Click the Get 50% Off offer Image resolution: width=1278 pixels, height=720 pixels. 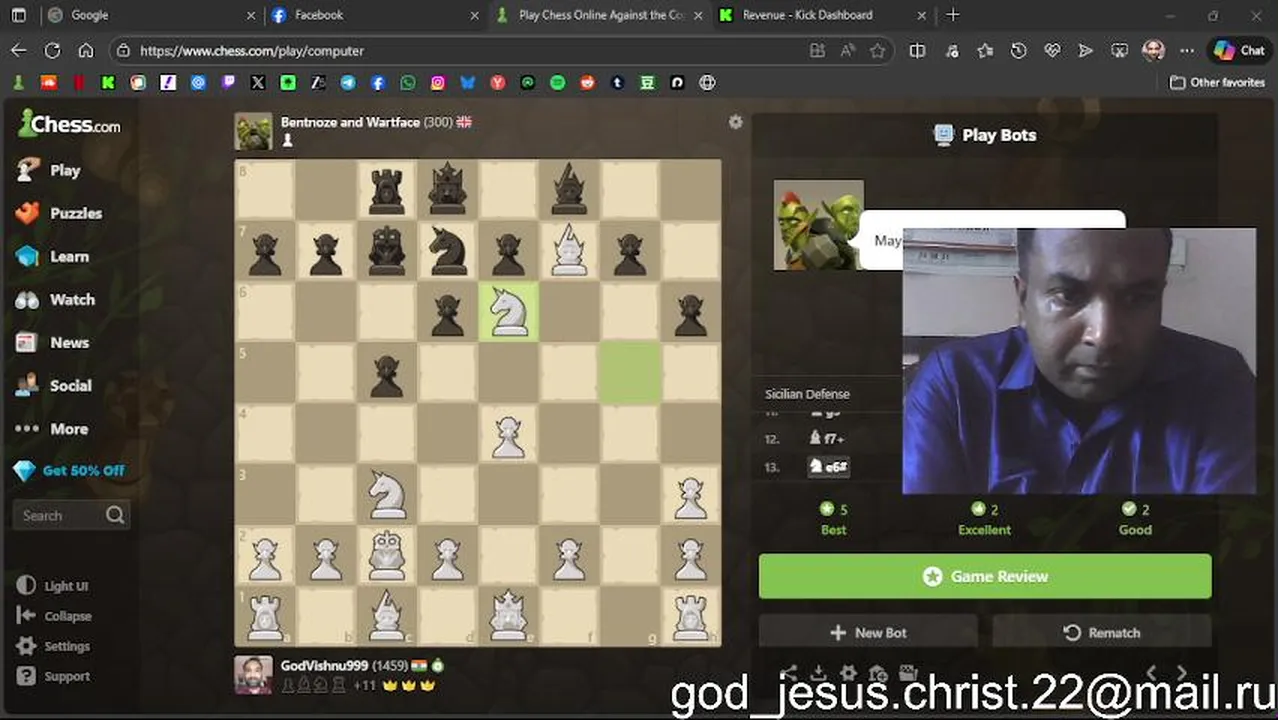point(69,470)
